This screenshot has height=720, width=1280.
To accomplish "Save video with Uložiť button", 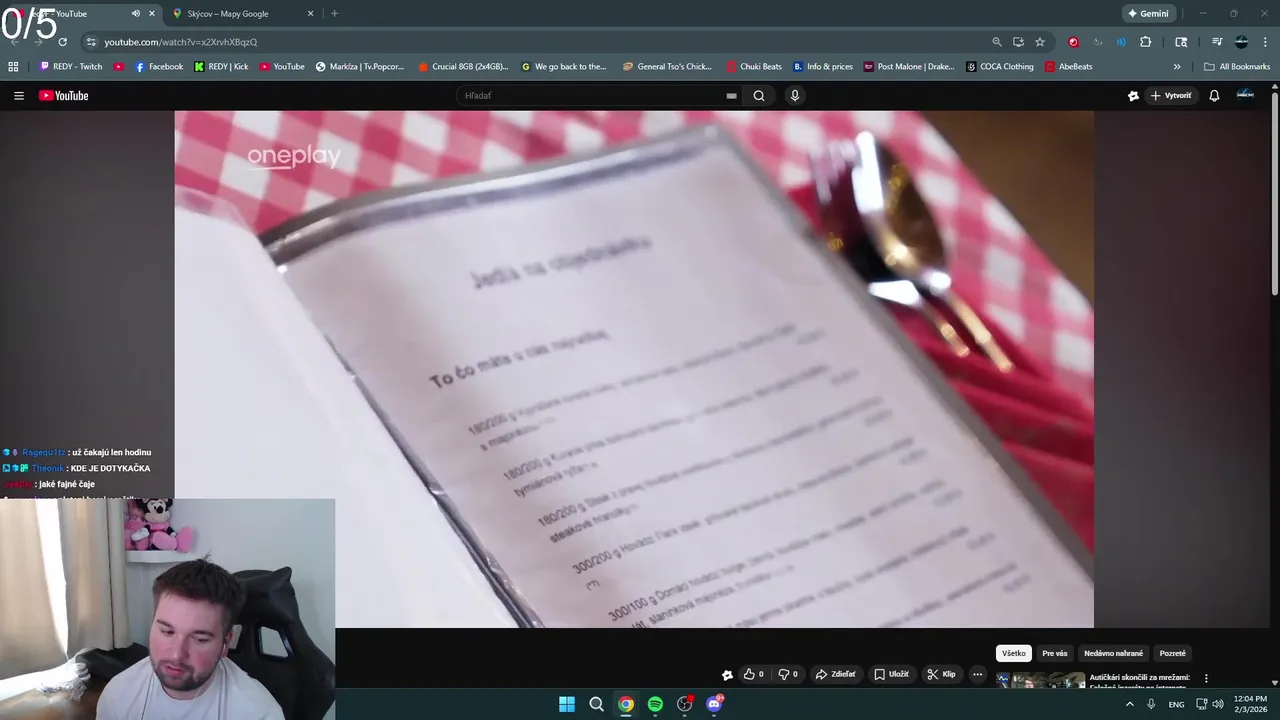I will tap(891, 674).
